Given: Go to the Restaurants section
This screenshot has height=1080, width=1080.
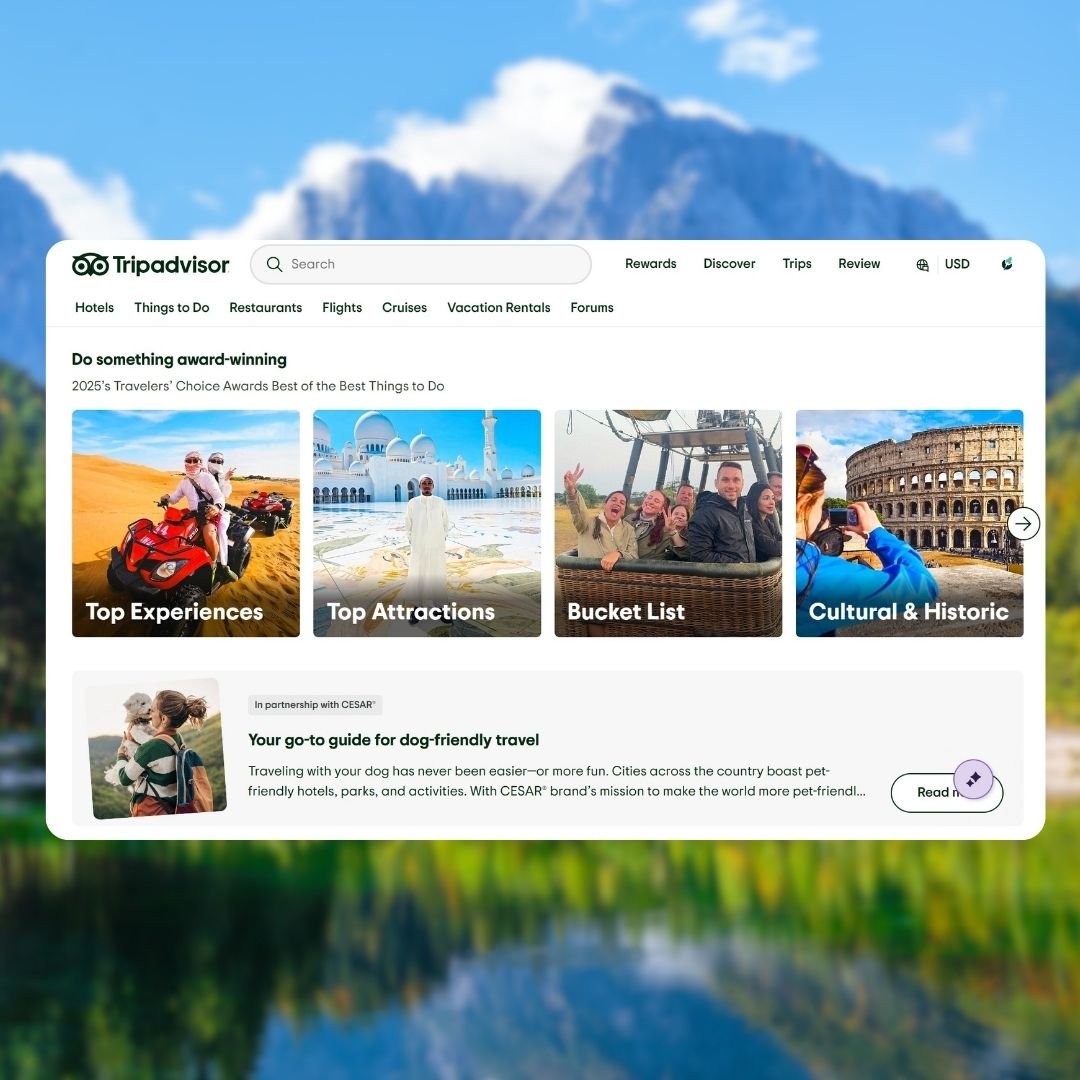Looking at the screenshot, I should pyautogui.click(x=265, y=308).
